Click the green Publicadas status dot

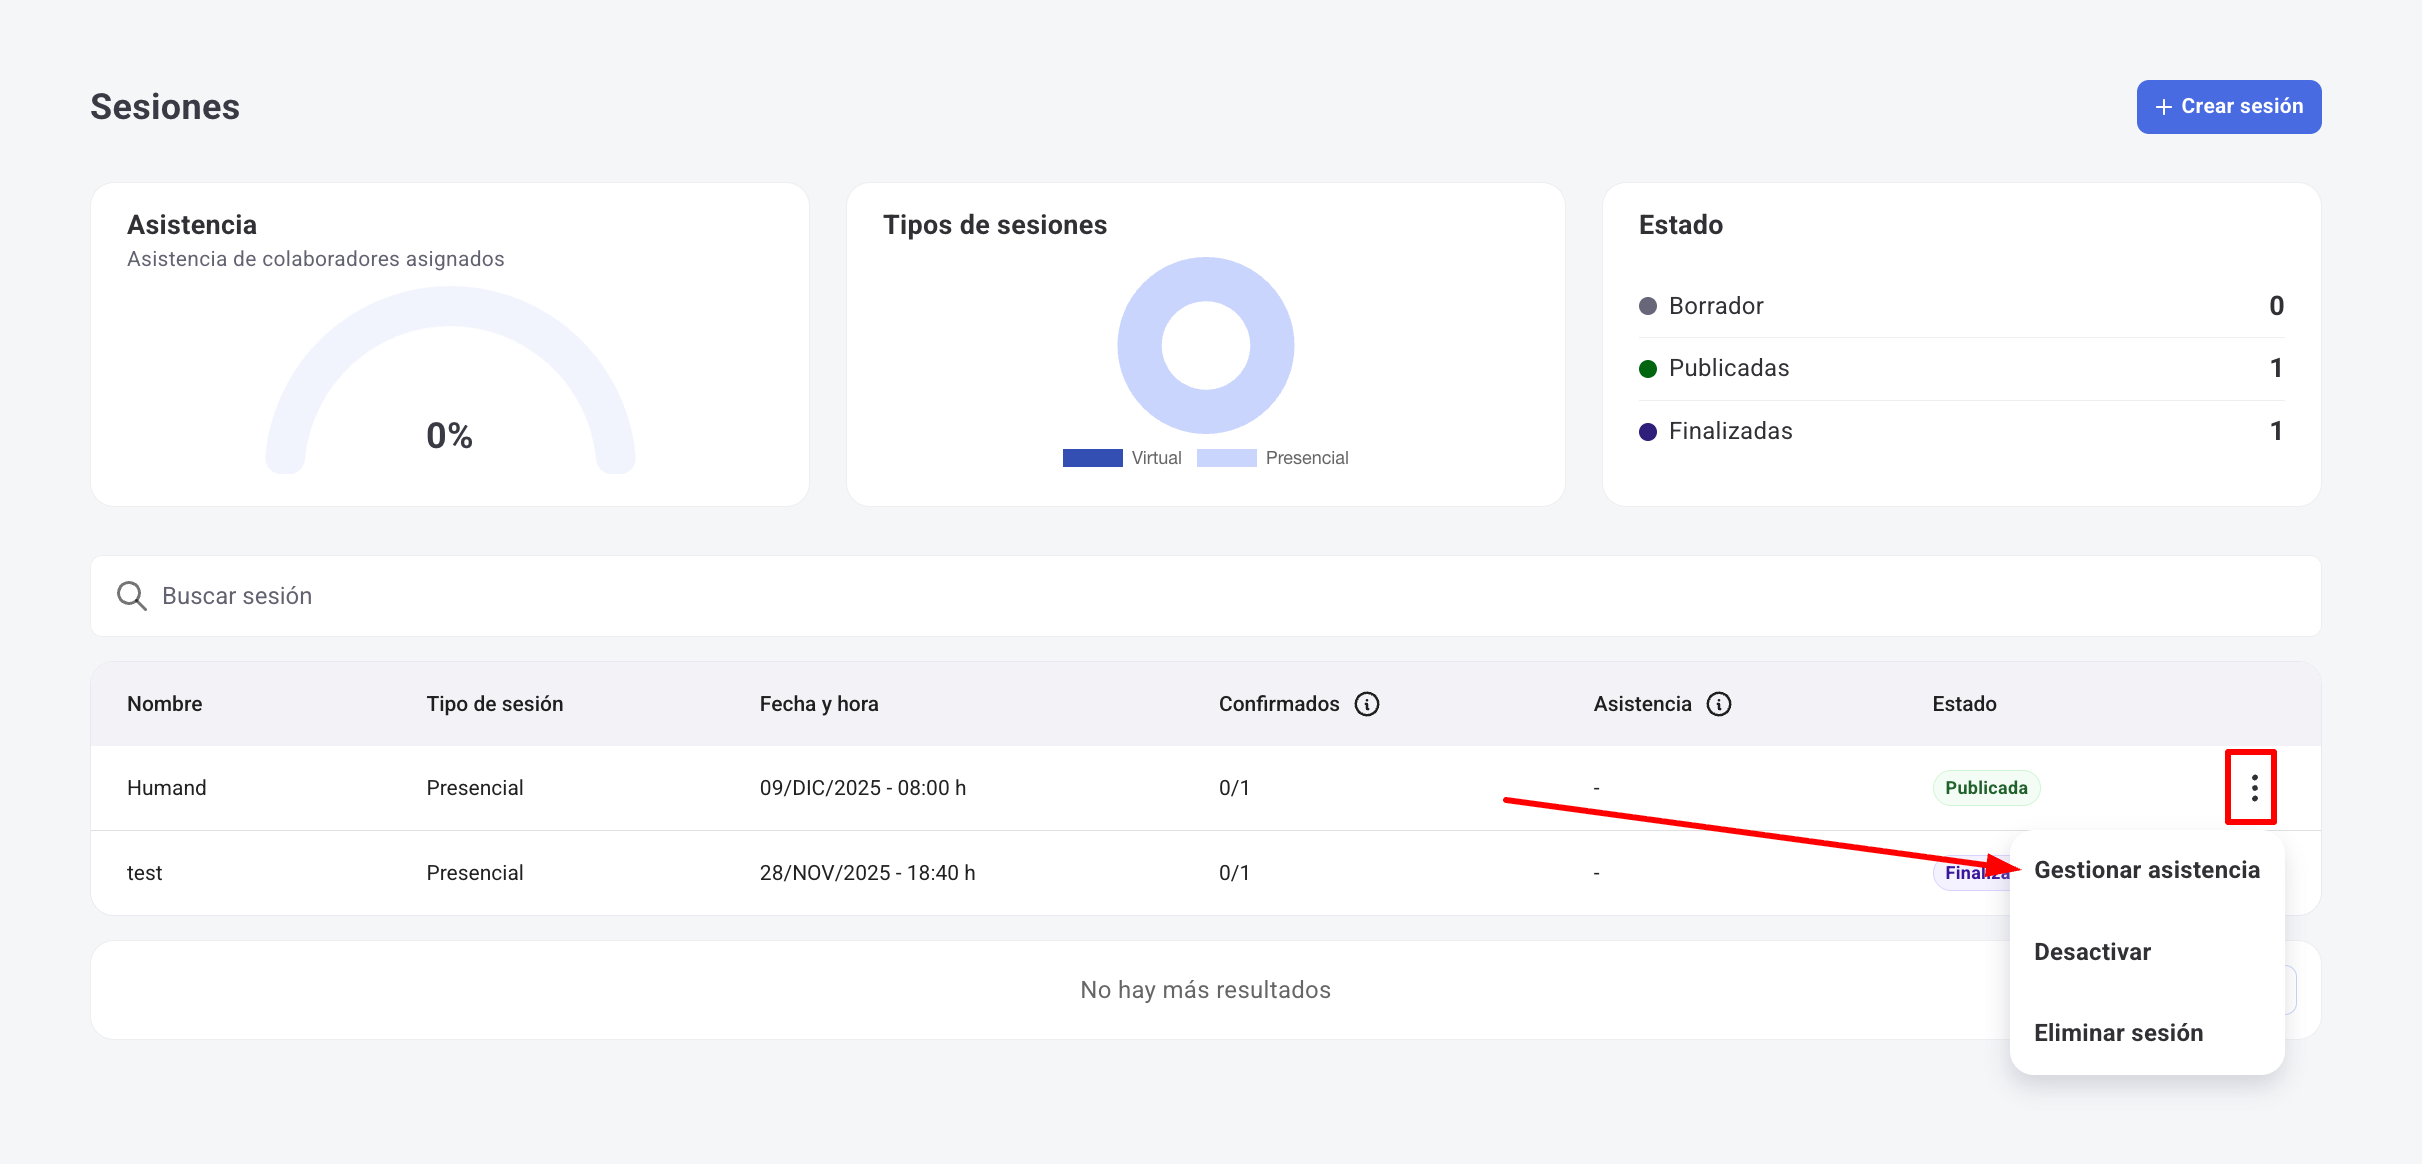[x=1648, y=369]
